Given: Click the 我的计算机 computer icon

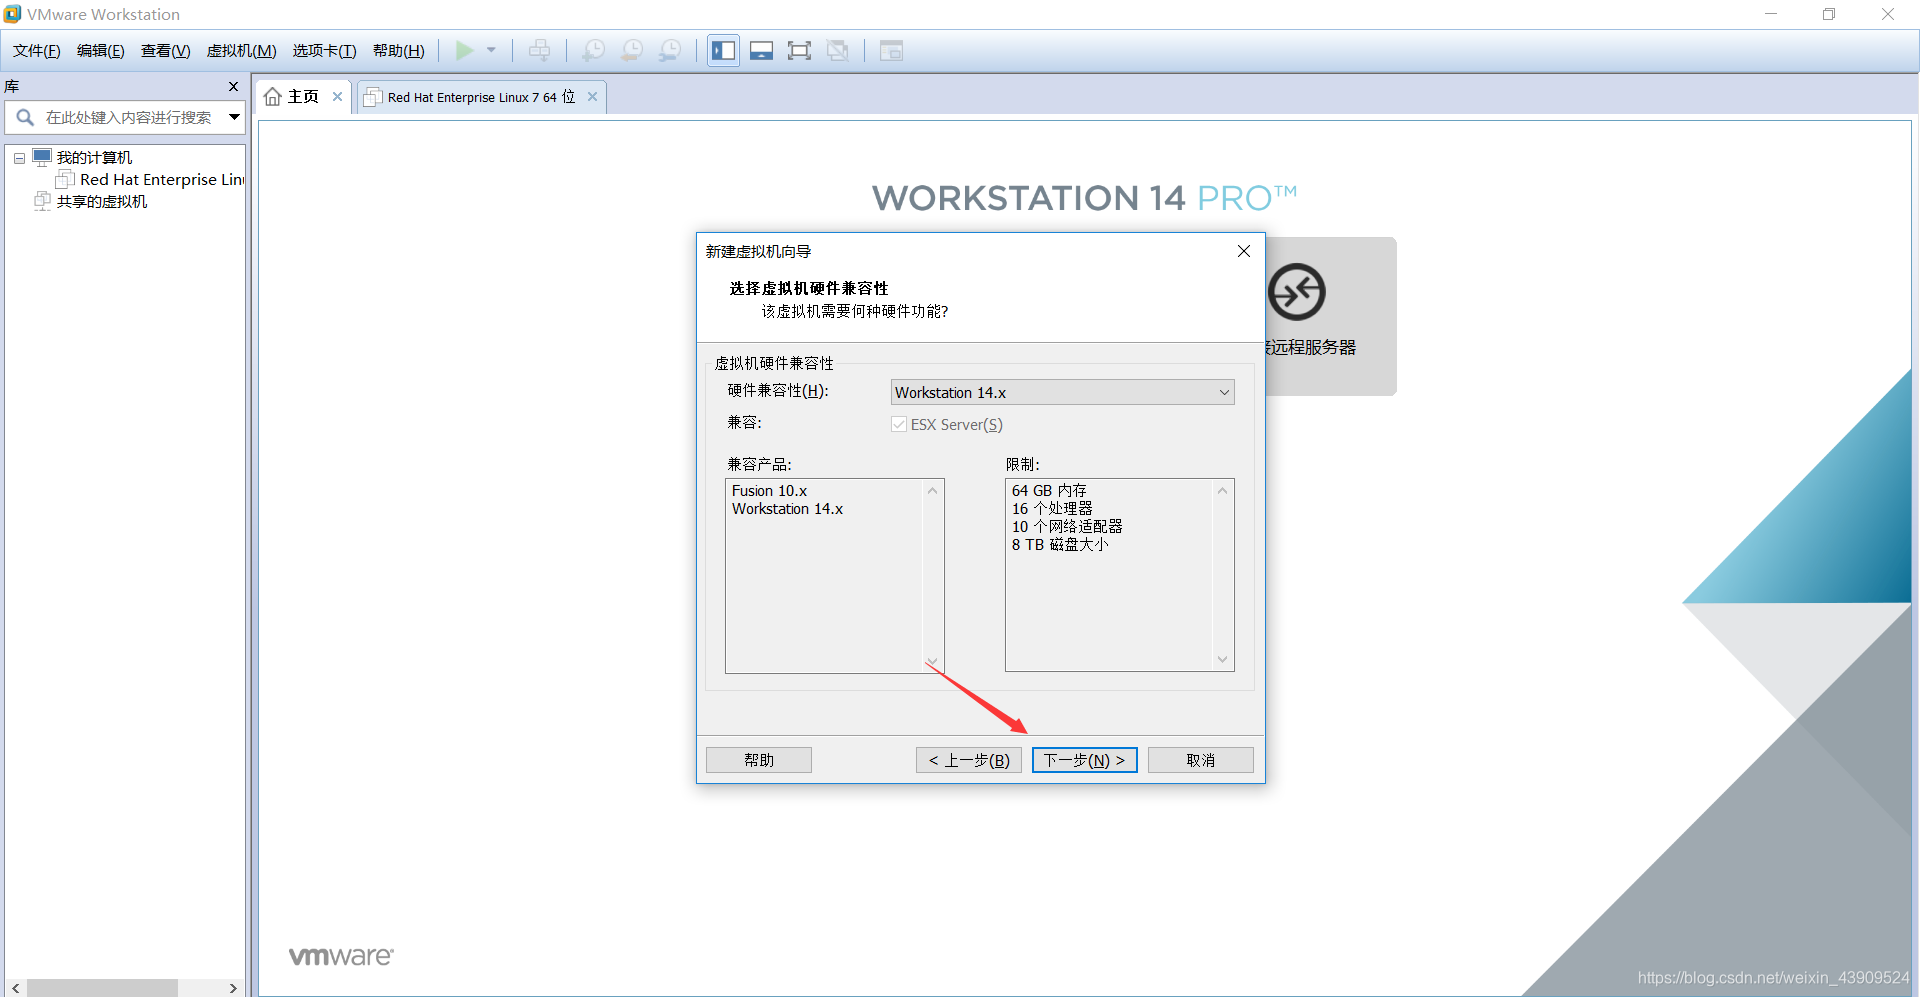Looking at the screenshot, I should click(42, 158).
